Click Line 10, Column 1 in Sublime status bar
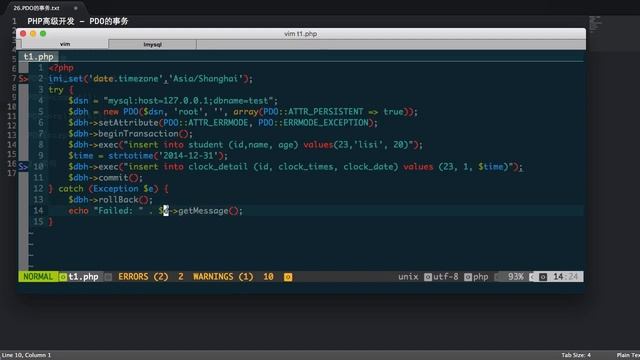This screenshot has width=640, height=360. [26, 355]
